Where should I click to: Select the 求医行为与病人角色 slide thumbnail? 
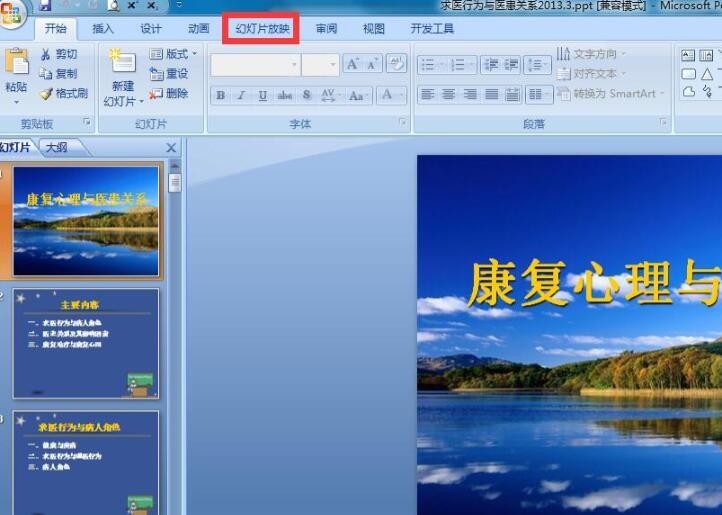(86, 463)
